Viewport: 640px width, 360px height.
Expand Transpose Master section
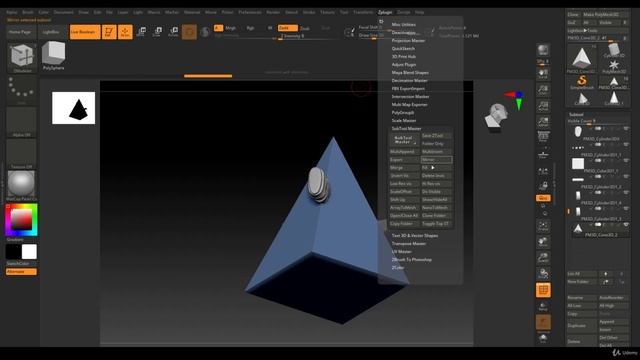[409, 244]
